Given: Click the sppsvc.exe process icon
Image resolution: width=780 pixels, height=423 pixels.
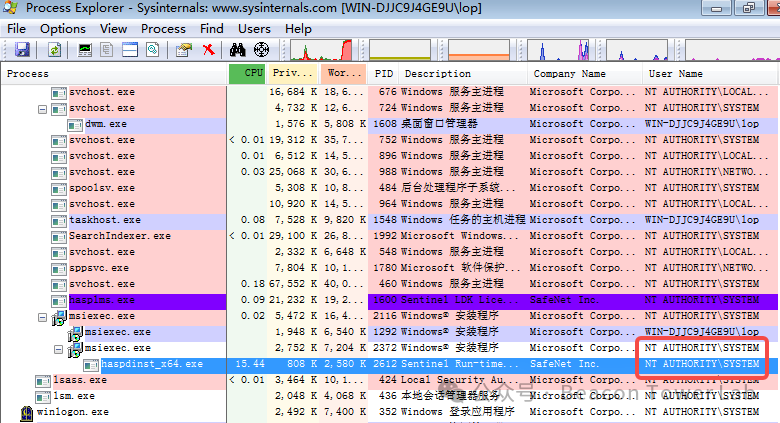Looking at the screenshot, I should click(x=59, y=269).
